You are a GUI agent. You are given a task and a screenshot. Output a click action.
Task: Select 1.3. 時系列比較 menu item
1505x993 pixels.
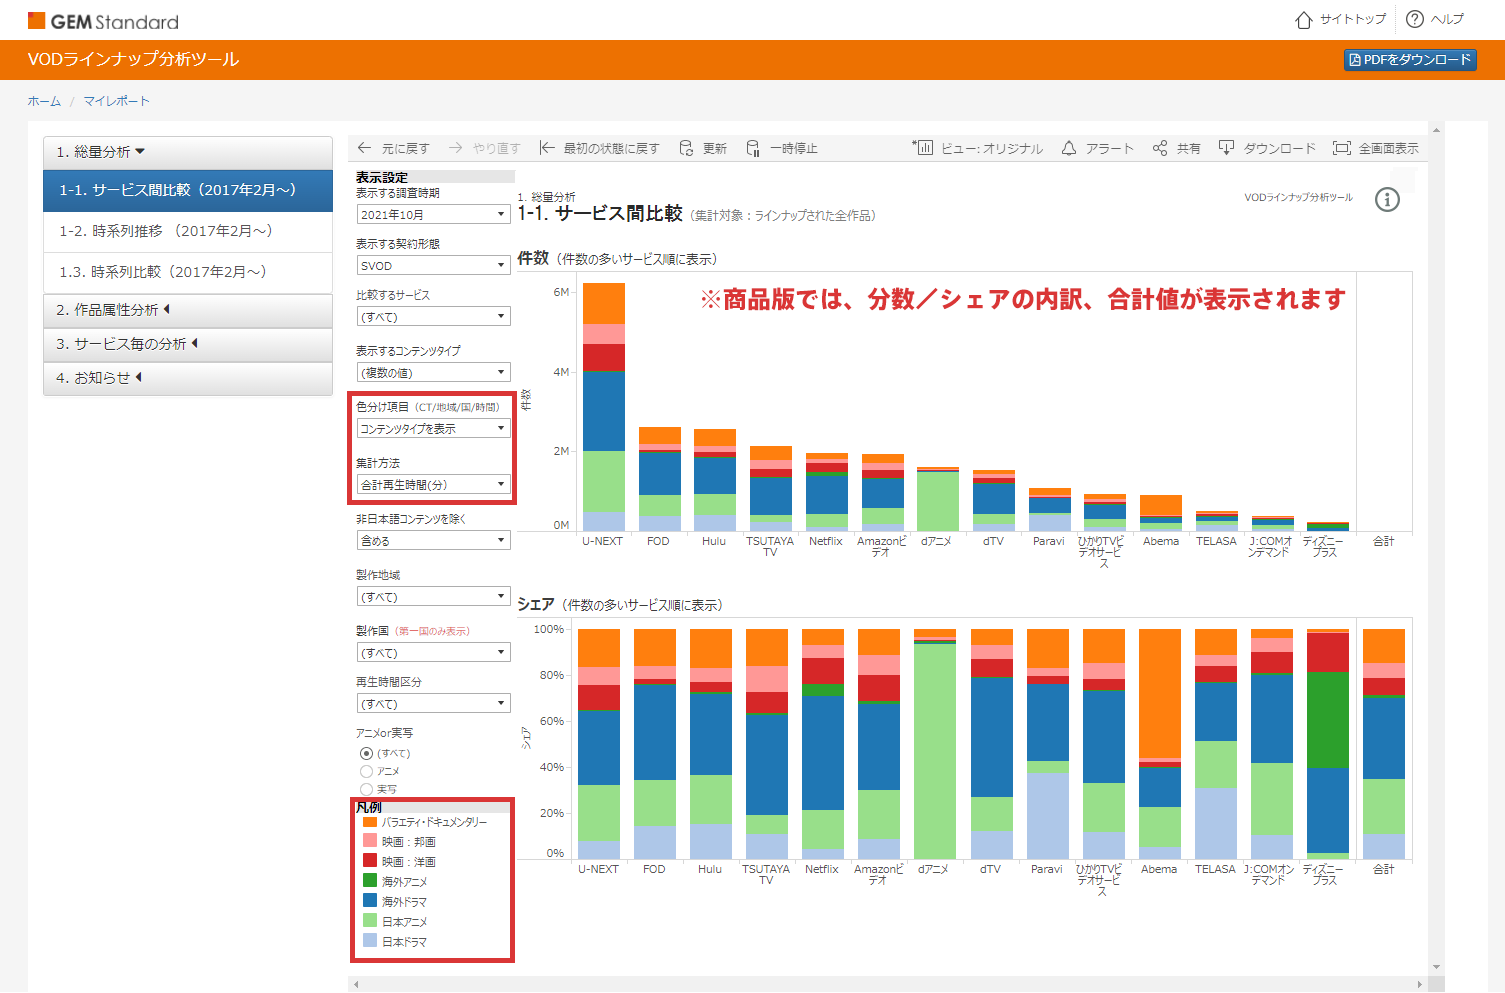point(188,272)
